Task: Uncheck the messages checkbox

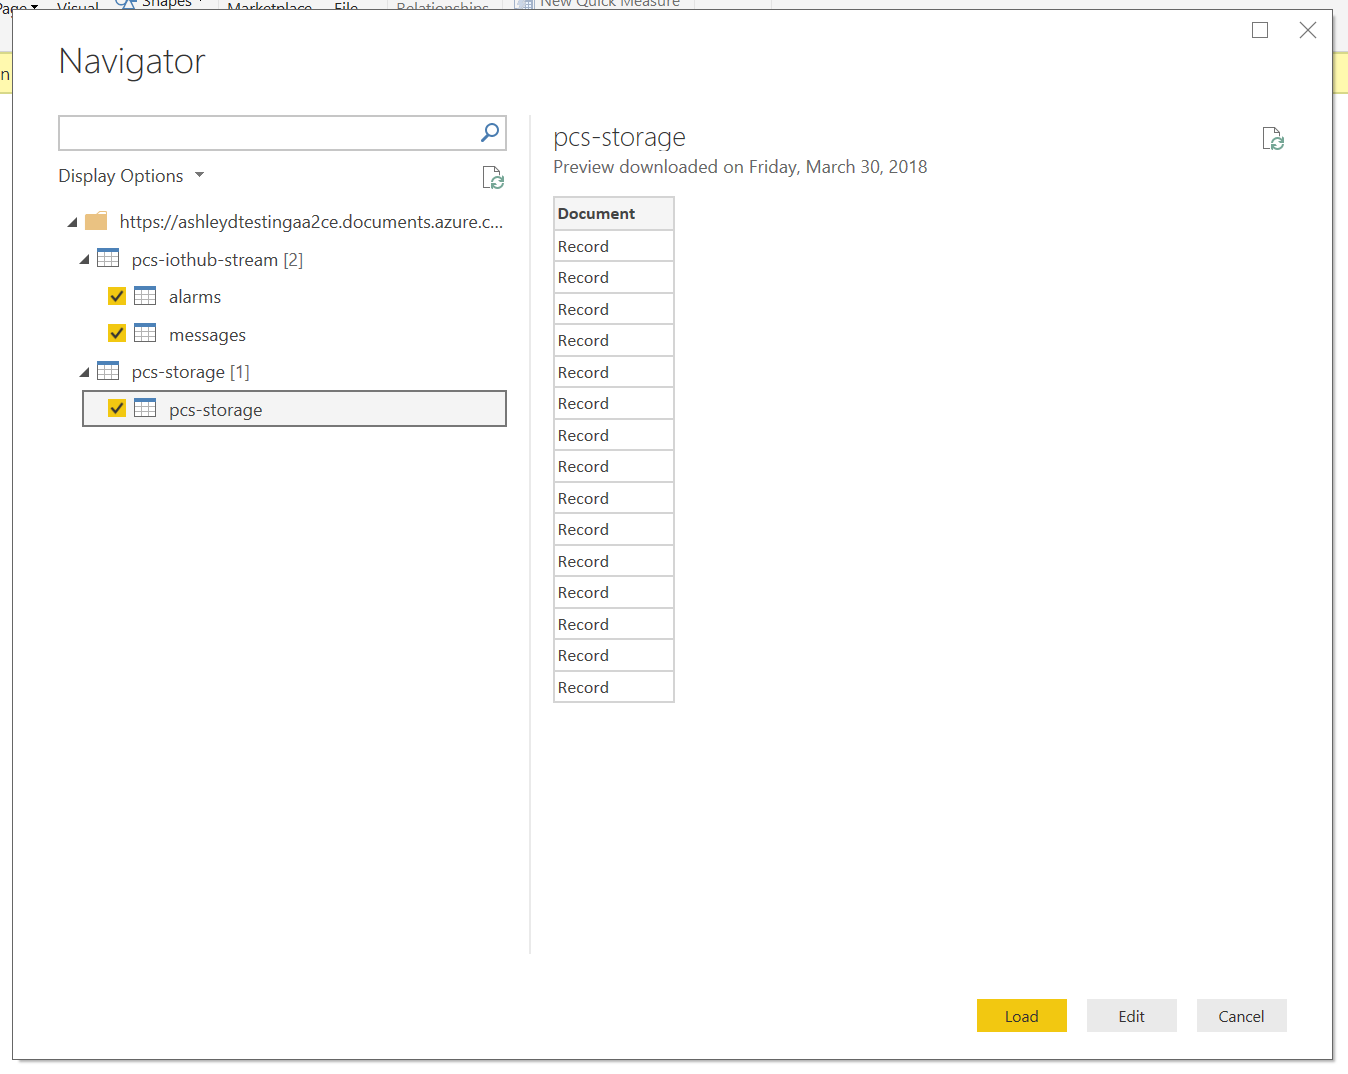Action: [117, 333]
